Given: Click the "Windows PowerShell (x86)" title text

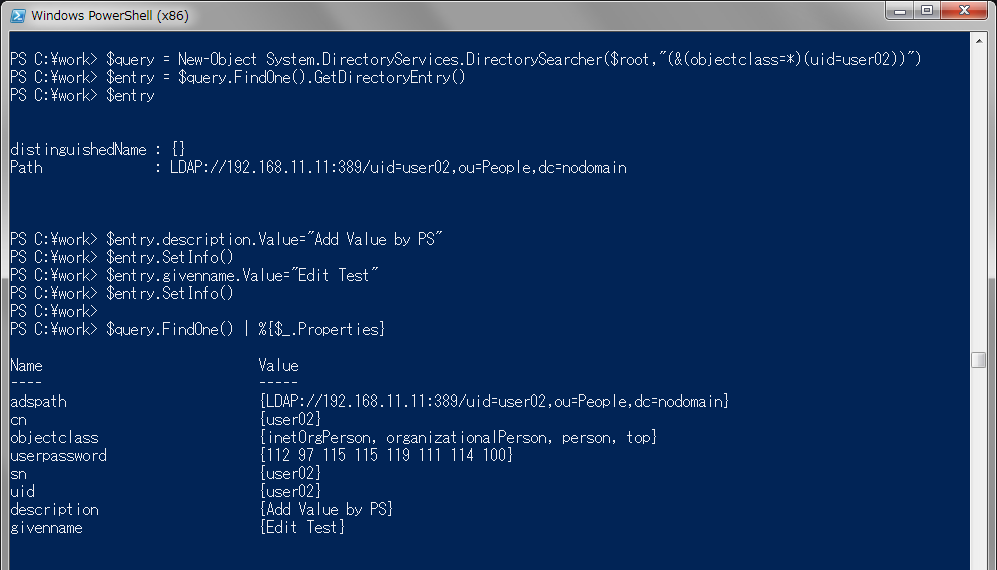Looking at the screenshot, I should tap(109, 16).
